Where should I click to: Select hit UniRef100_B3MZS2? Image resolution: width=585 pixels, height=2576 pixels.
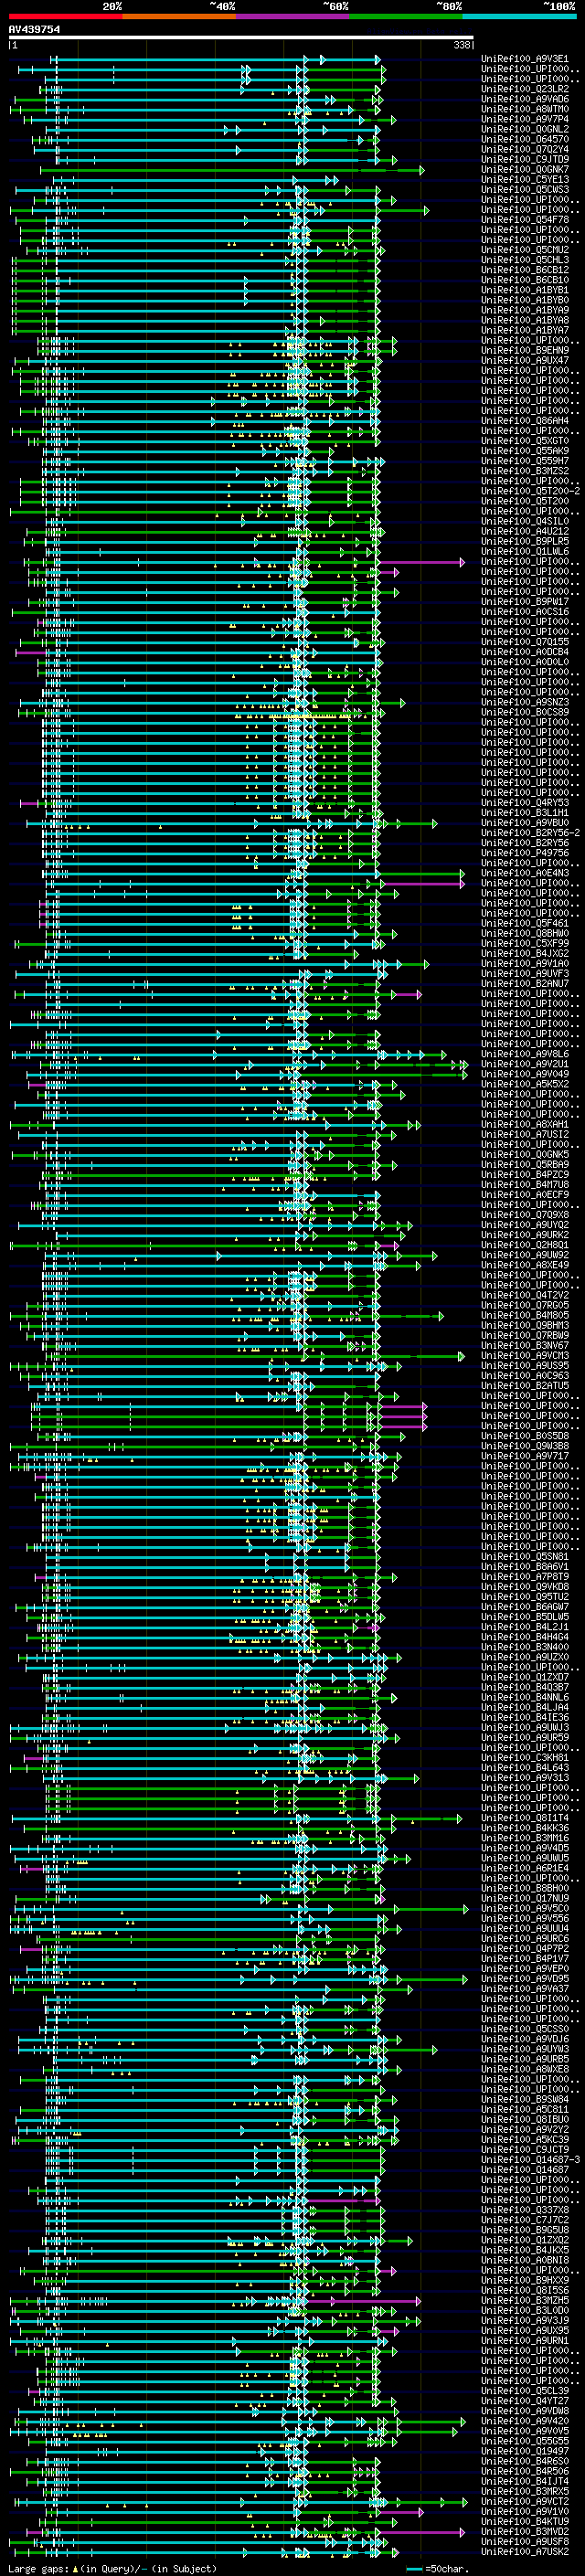tap(525, 471)
